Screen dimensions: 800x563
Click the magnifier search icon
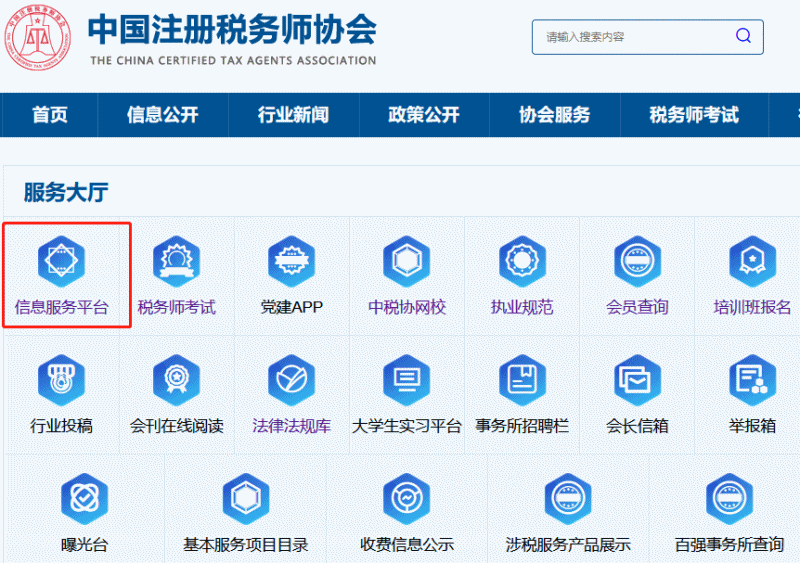point(743,36)
